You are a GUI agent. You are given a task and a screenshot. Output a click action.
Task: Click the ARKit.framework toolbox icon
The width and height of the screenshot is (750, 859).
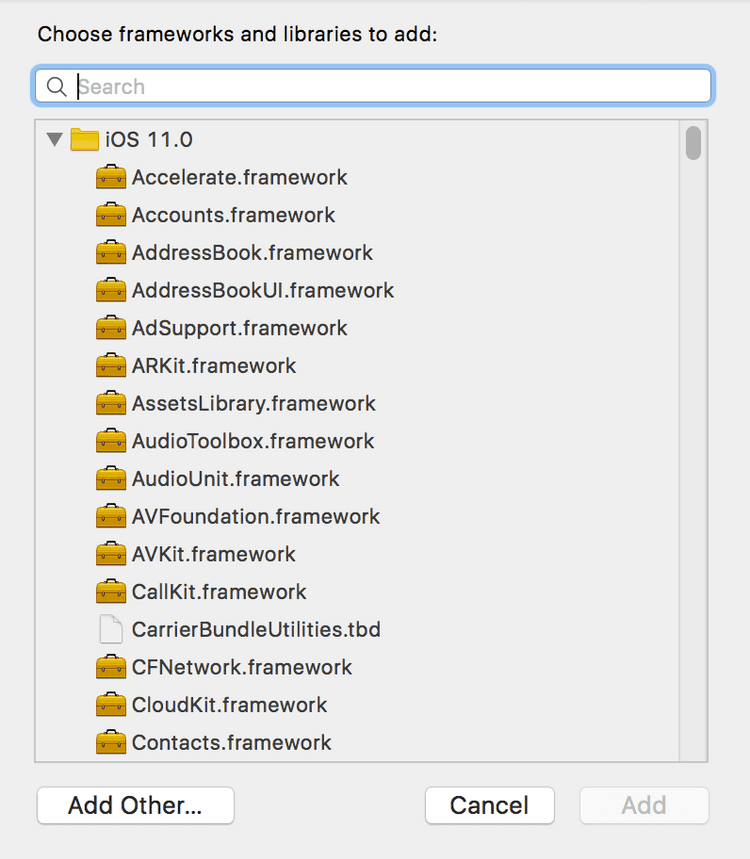111,365
